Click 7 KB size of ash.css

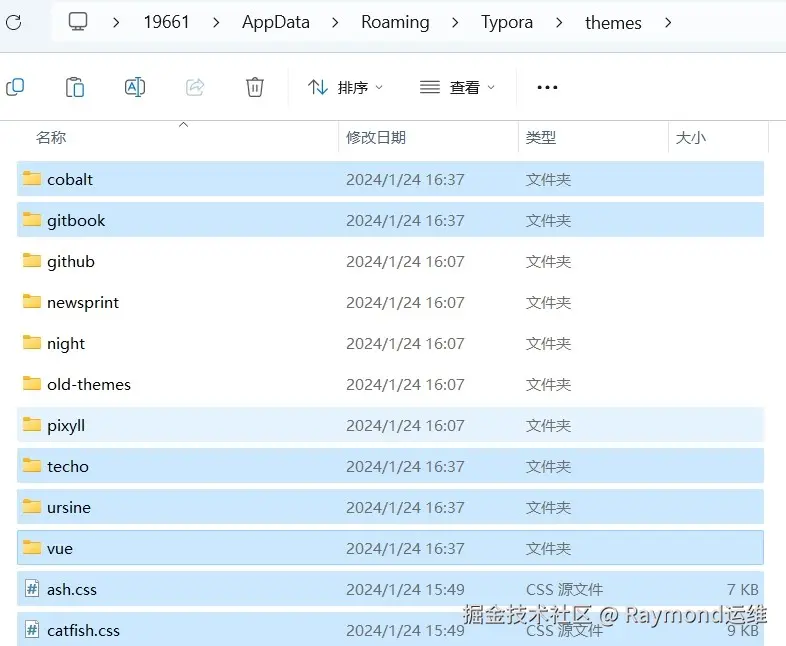743,589
